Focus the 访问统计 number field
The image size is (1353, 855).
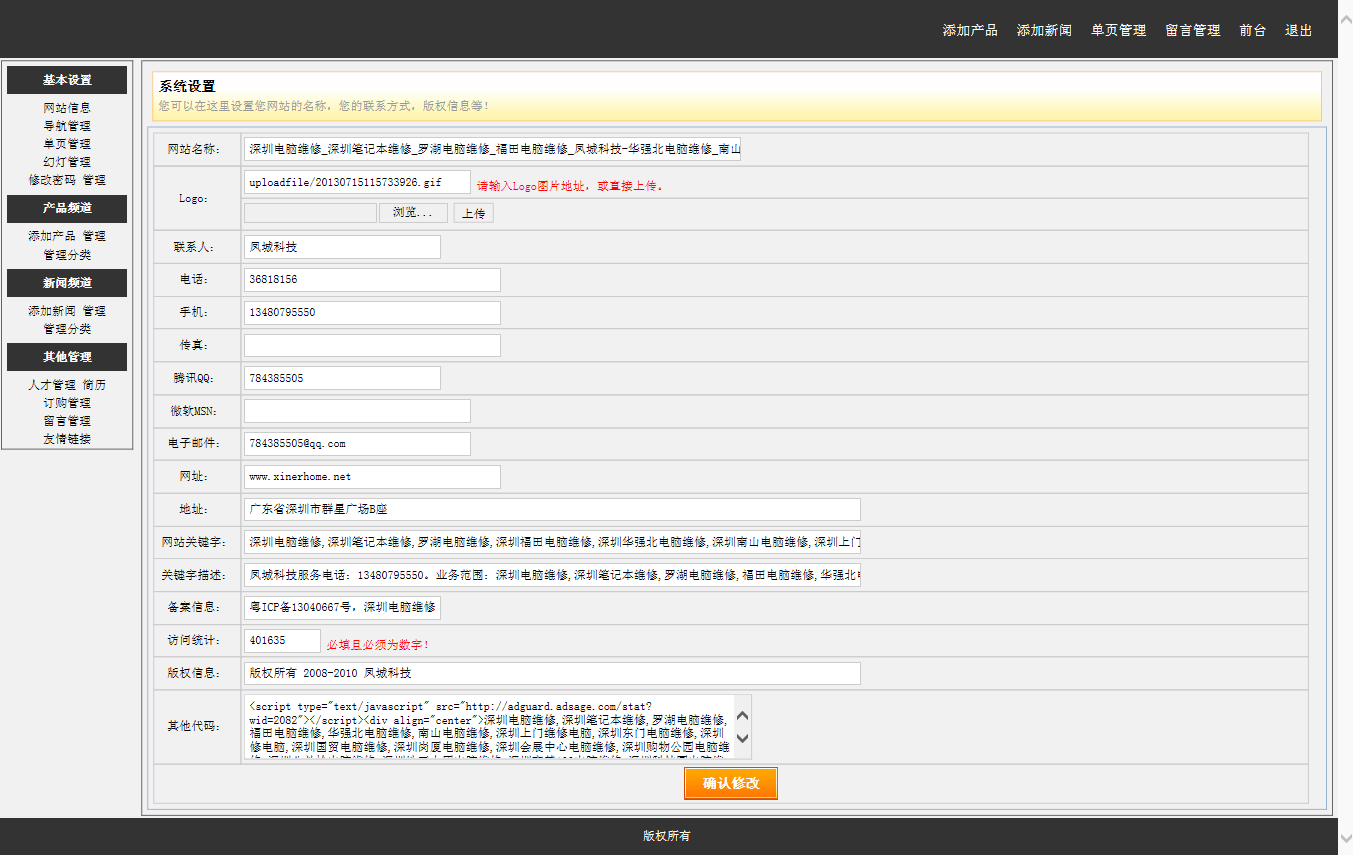[x=282, y=640]
